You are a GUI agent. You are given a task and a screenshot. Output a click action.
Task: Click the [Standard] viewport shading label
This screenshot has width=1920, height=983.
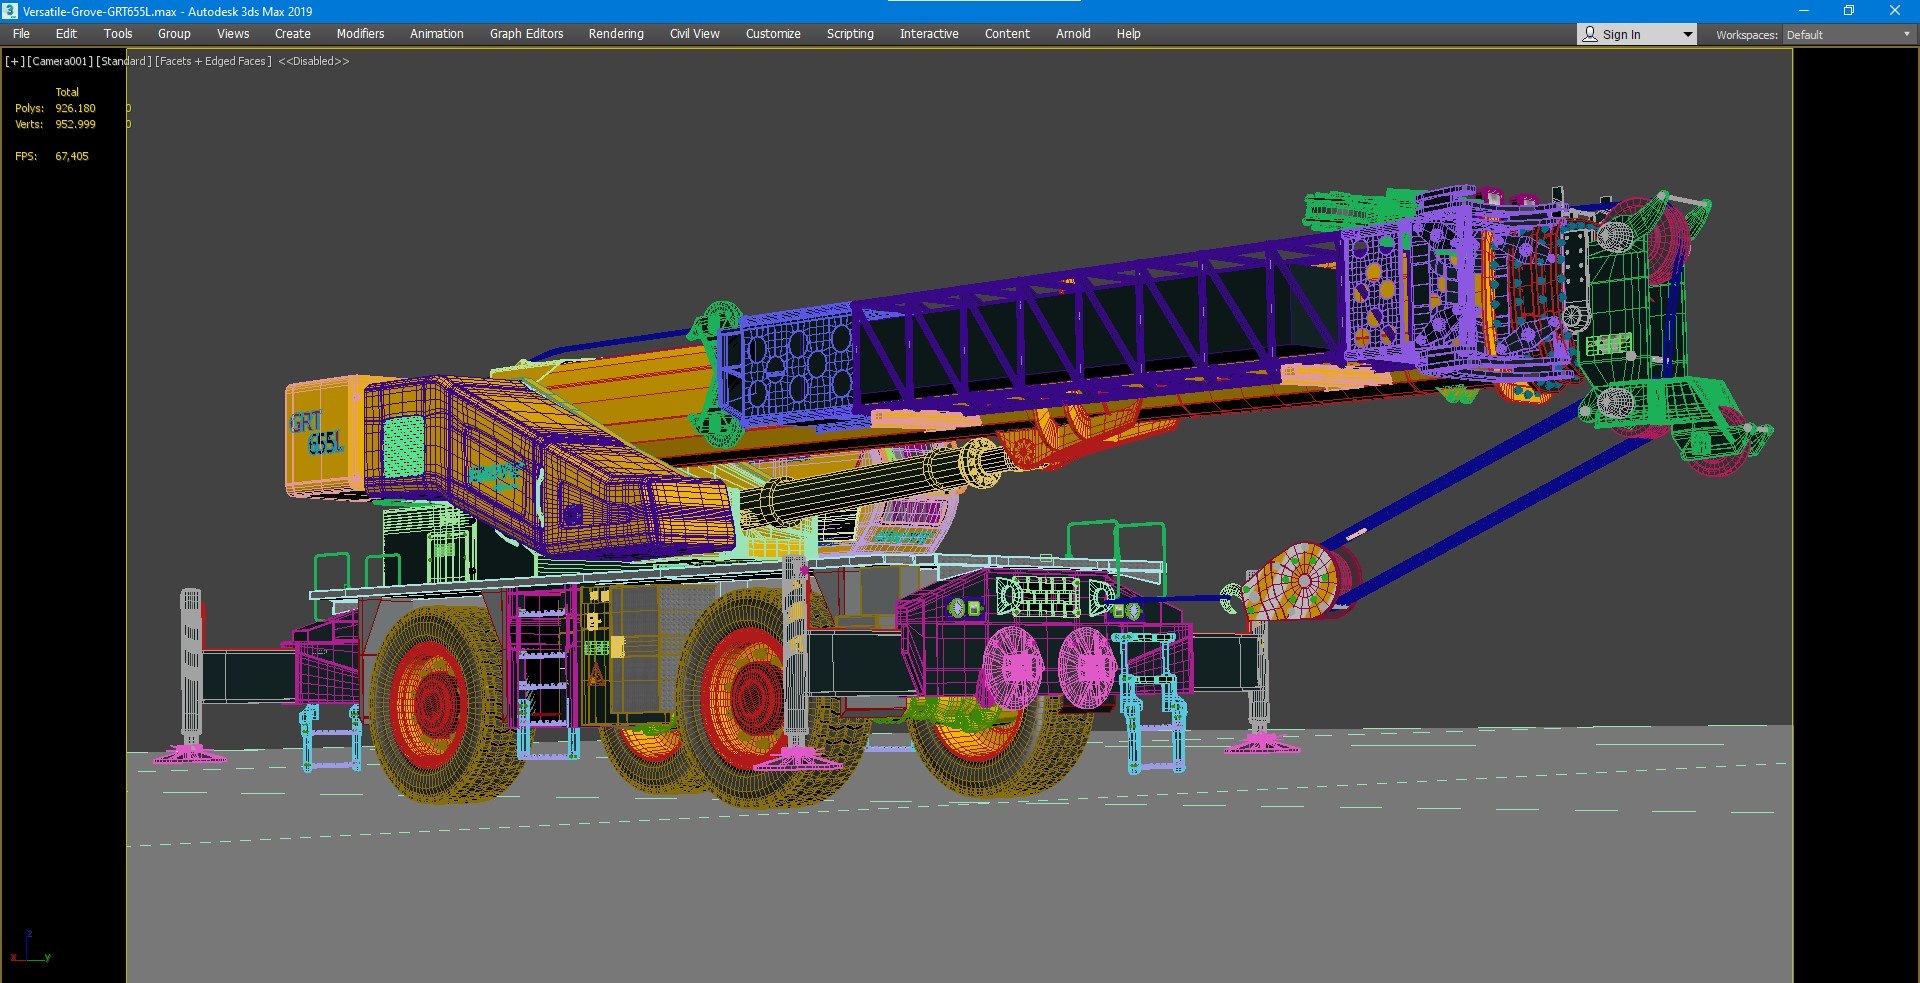(x=124, y=61)
